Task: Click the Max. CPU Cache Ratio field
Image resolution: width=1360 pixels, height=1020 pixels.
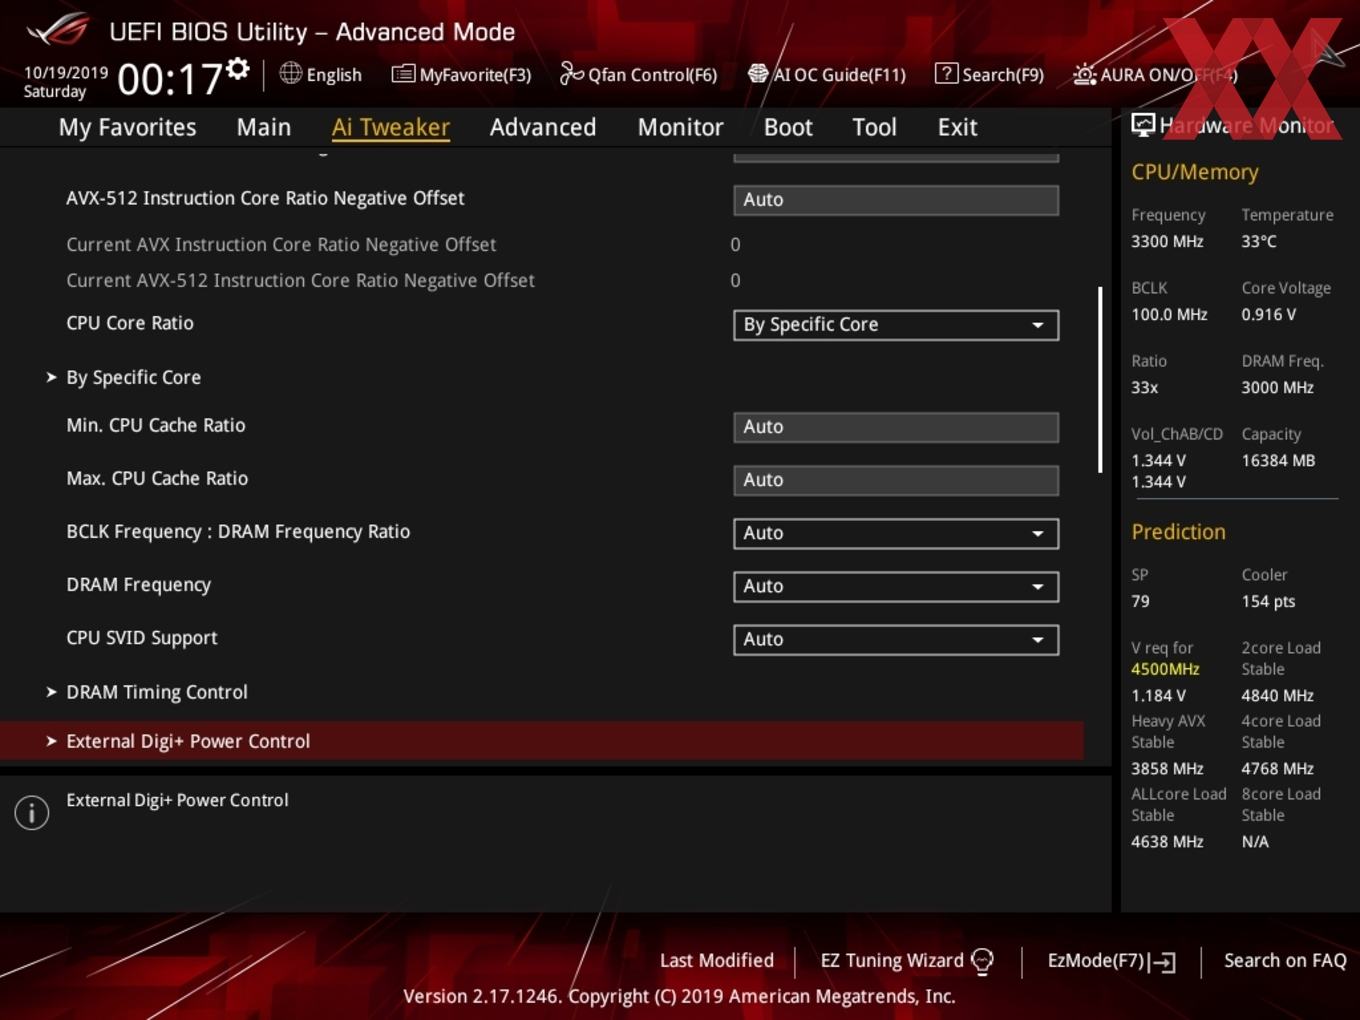Action: (896, 480)
